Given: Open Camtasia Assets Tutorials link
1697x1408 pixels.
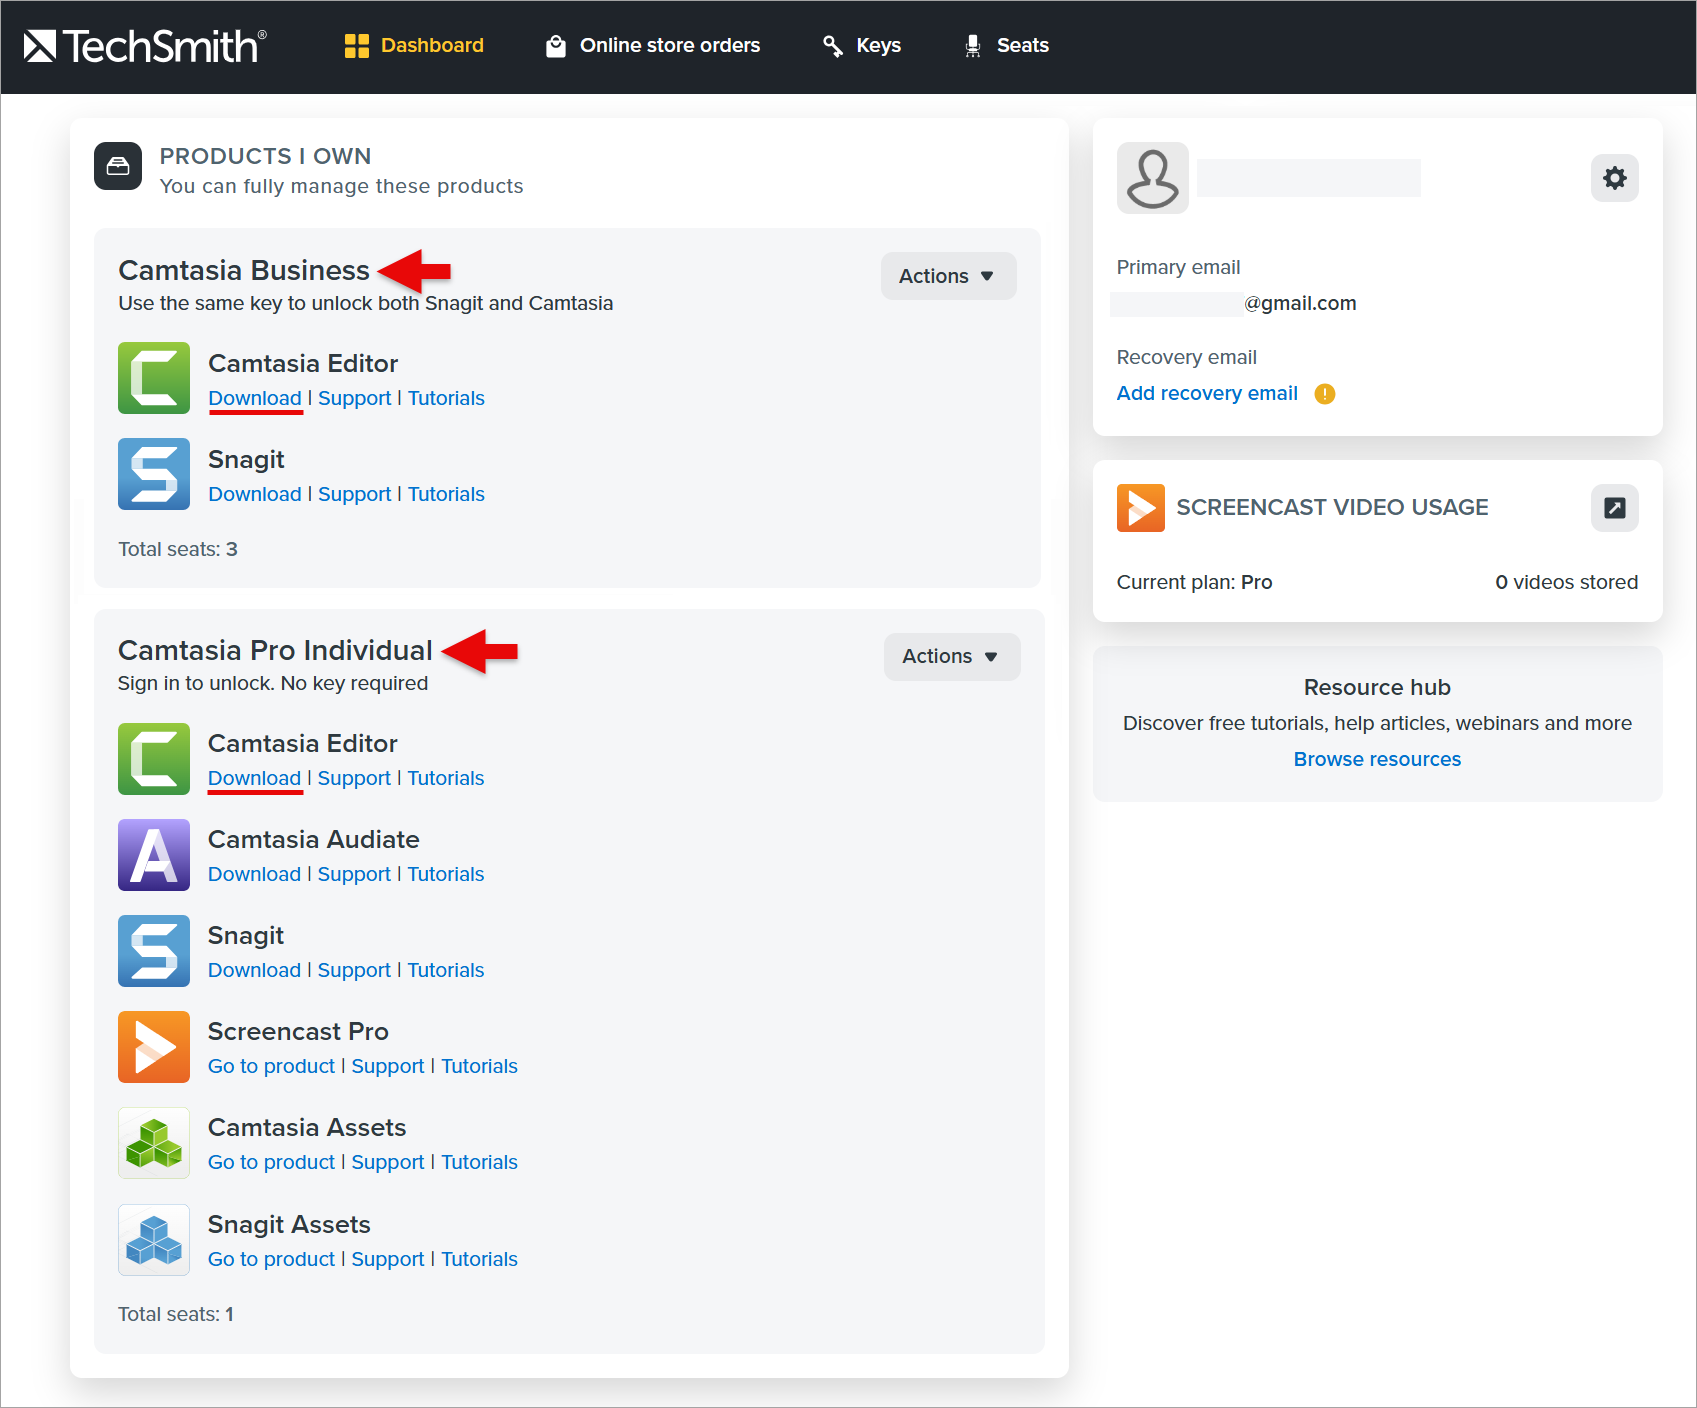Looking at the screenshot, I should [480, 1162].
